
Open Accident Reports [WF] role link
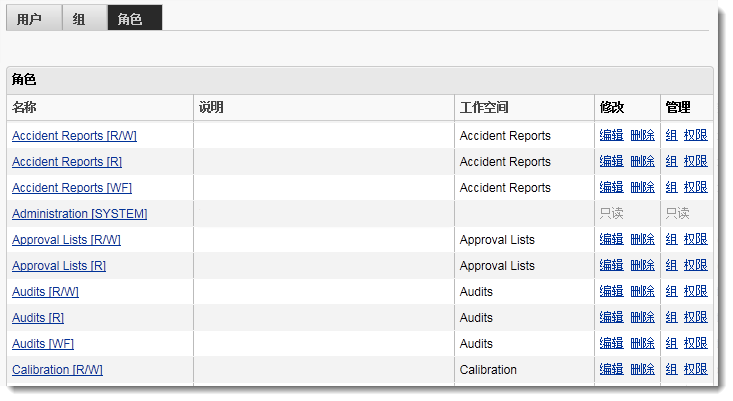coord(72,188)
